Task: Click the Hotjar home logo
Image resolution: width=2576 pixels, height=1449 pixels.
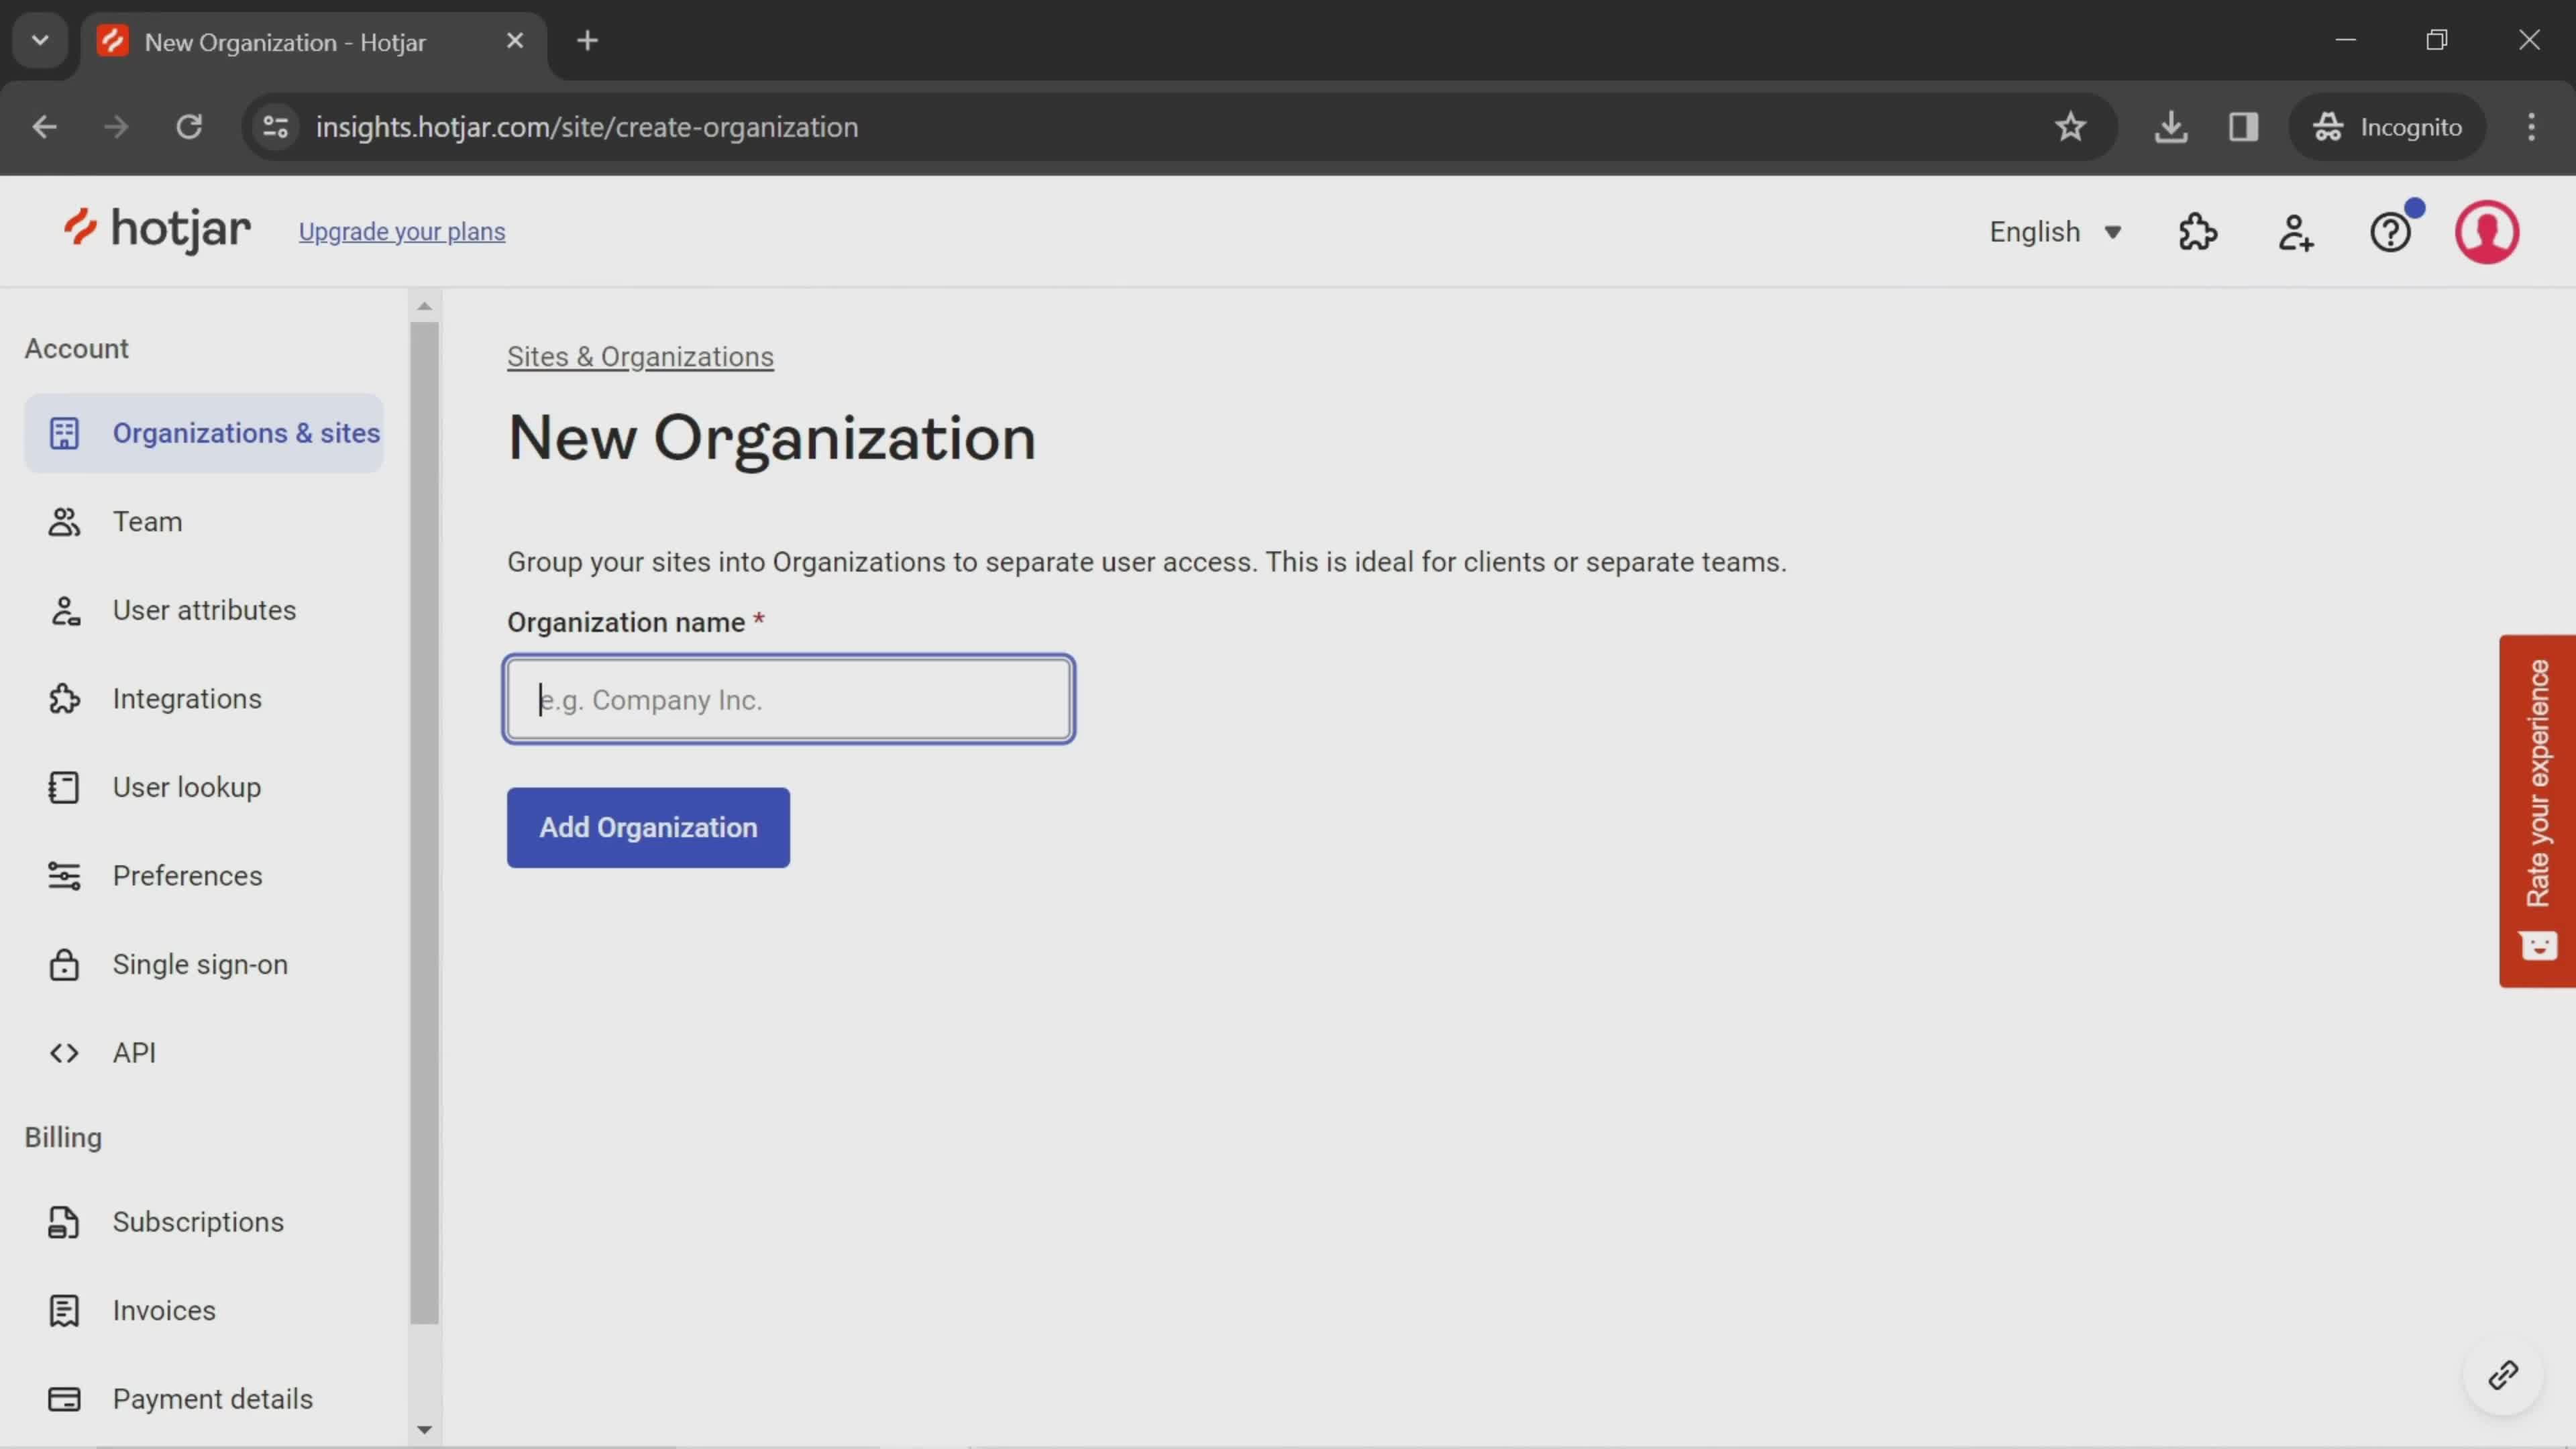Action: click(156, 230)
